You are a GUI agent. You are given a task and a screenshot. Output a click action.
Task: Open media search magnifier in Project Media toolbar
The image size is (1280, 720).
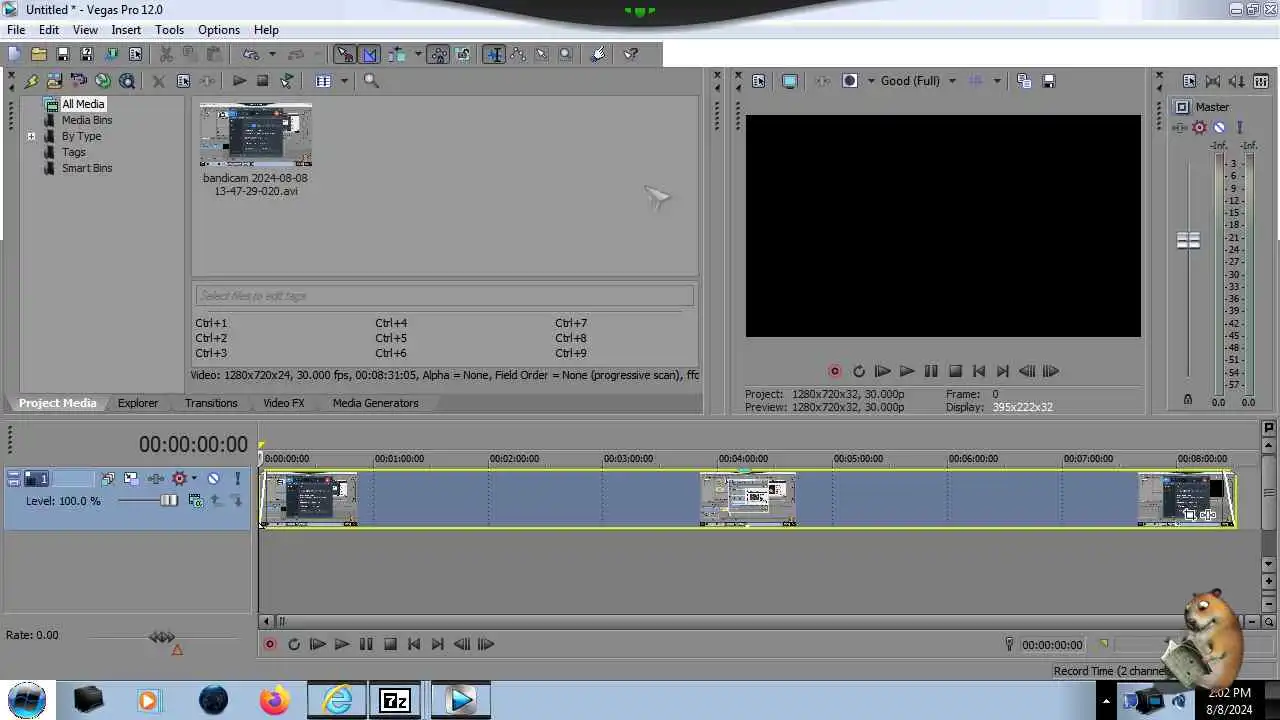(371, 81)
